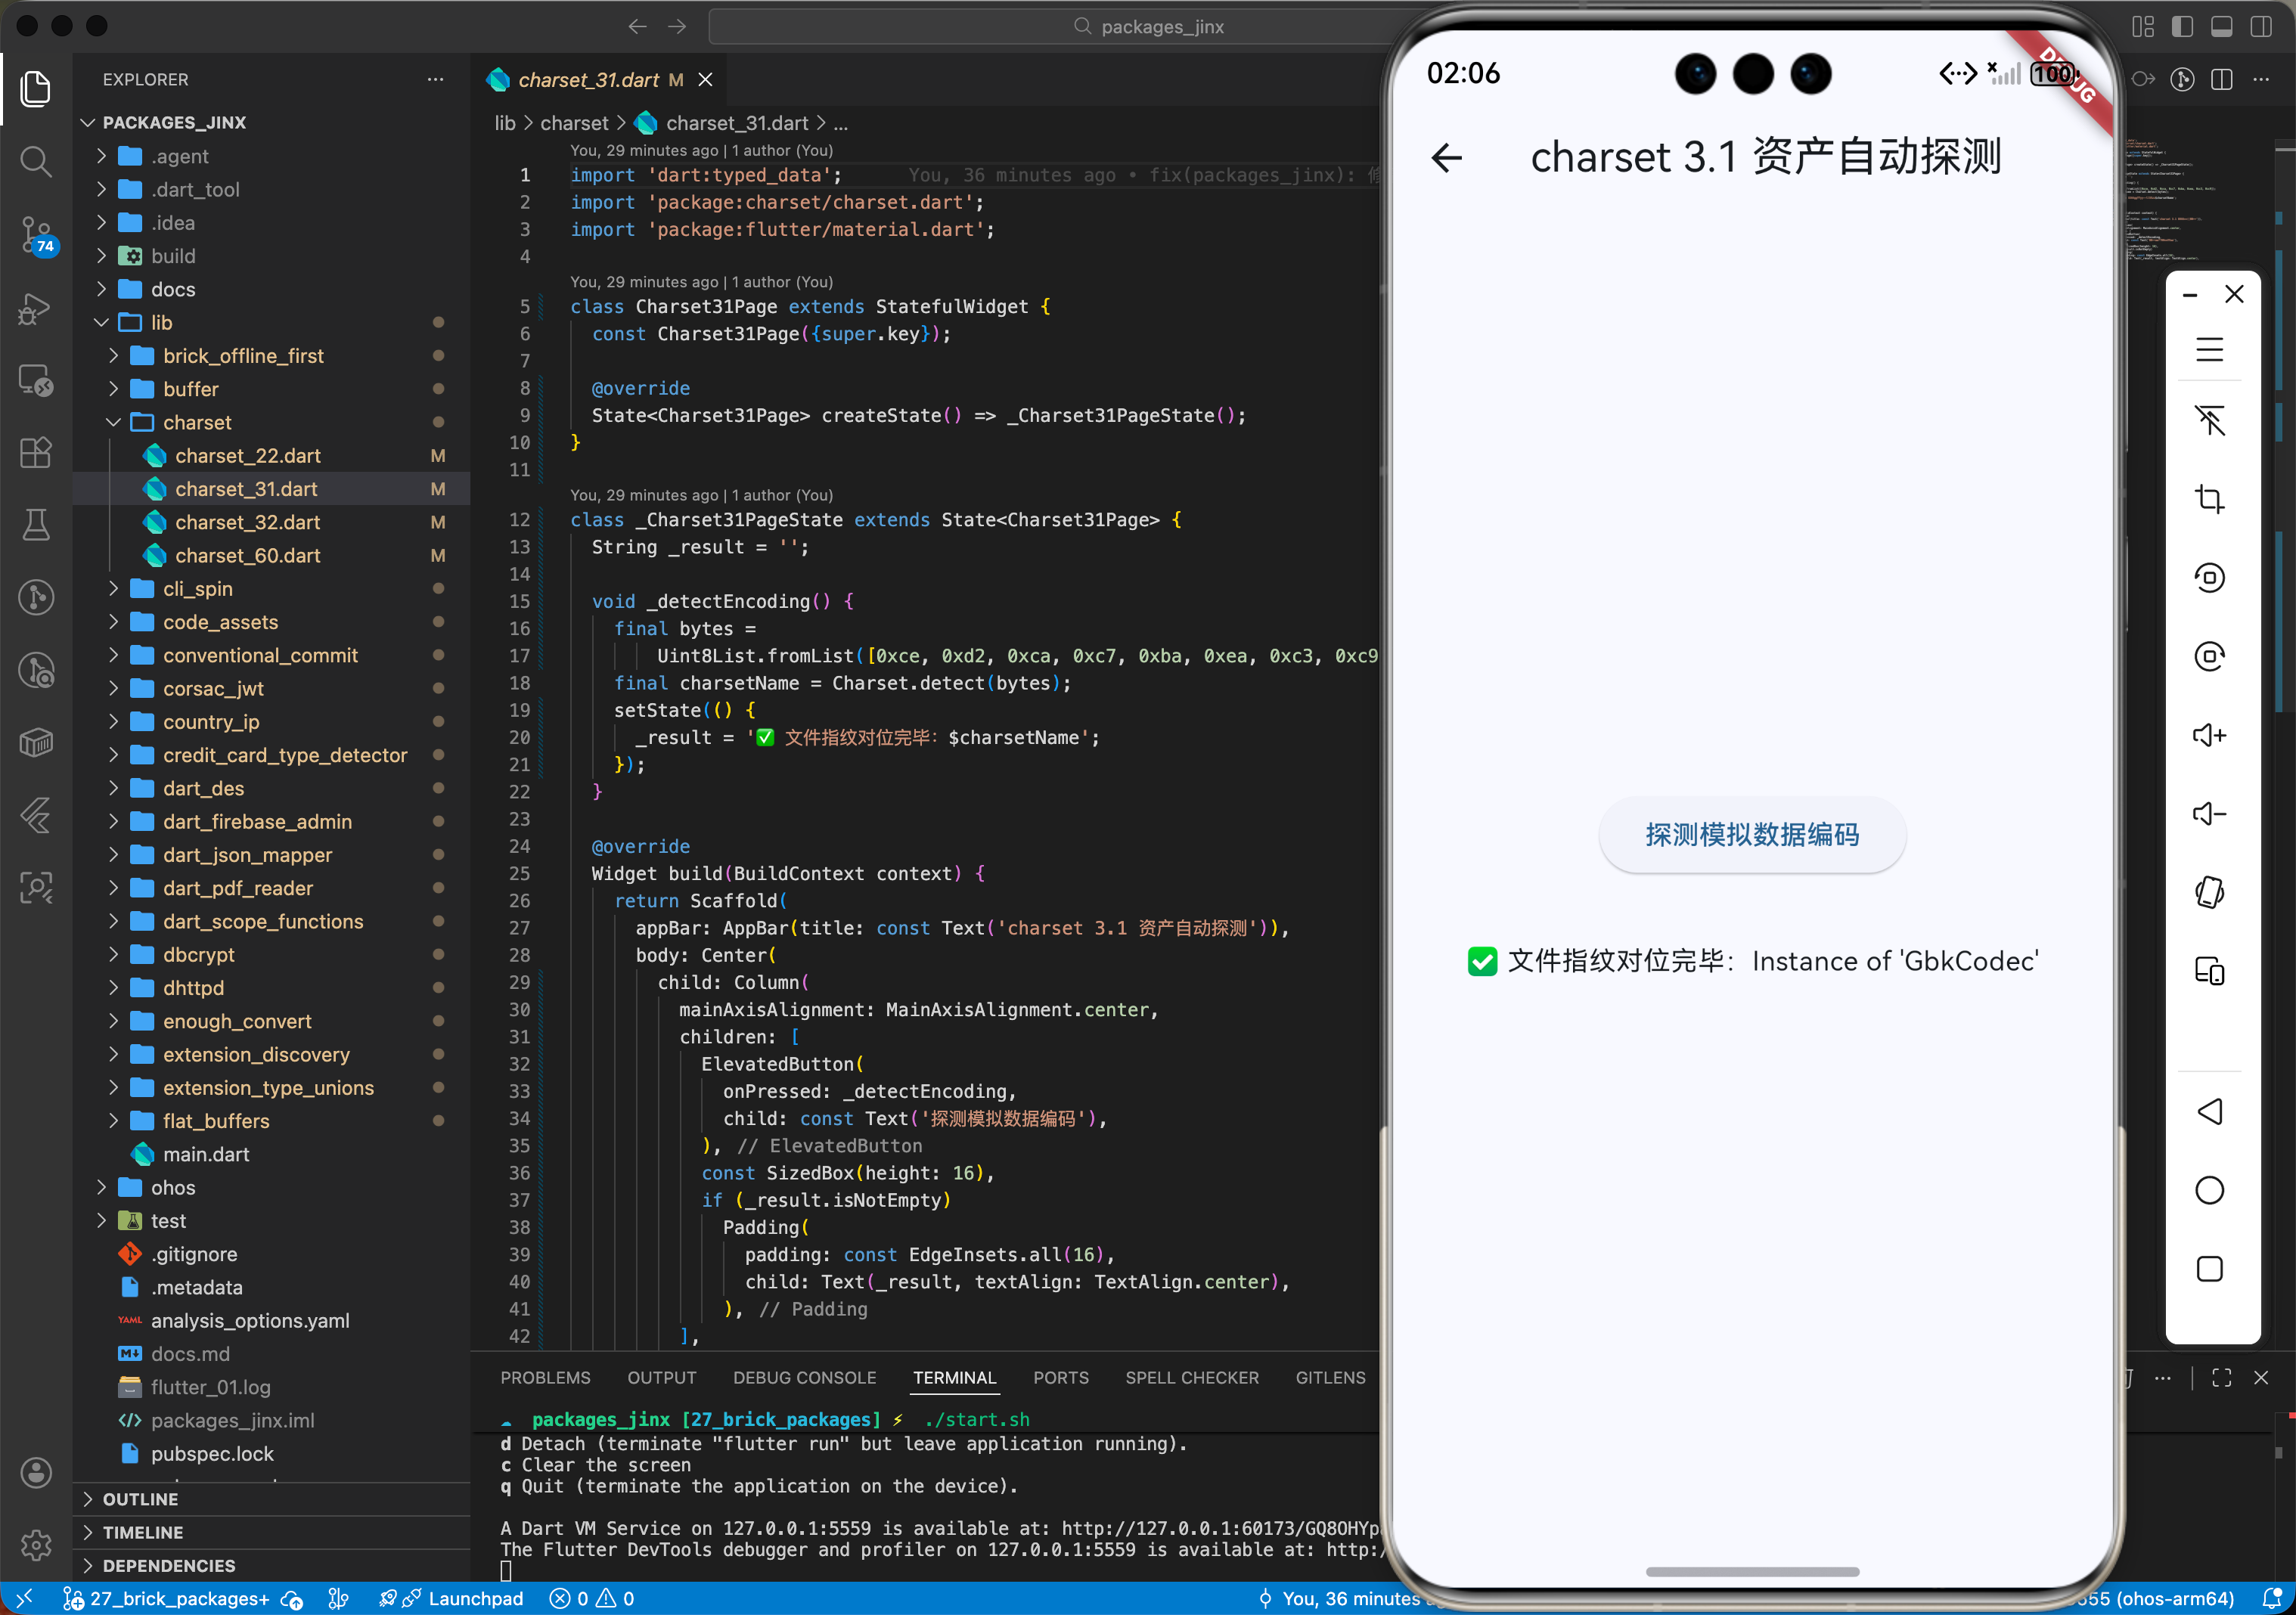2296x1615 pixels.
Task: Open charset_60.dart in explorer
Action: tap(247, 555)
